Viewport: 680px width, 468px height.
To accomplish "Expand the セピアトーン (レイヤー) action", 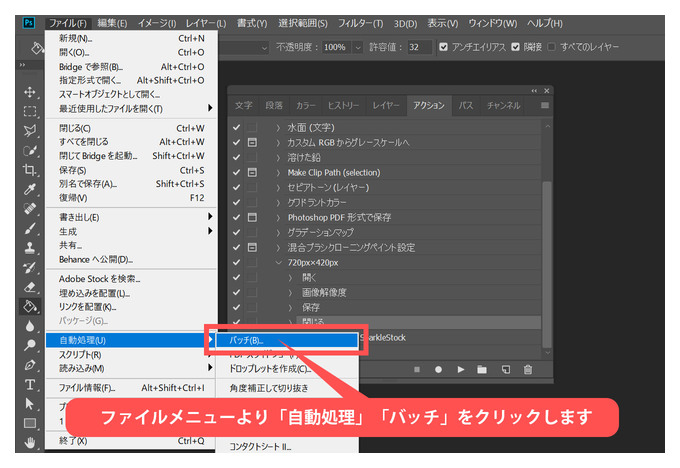I will [278, 187].
